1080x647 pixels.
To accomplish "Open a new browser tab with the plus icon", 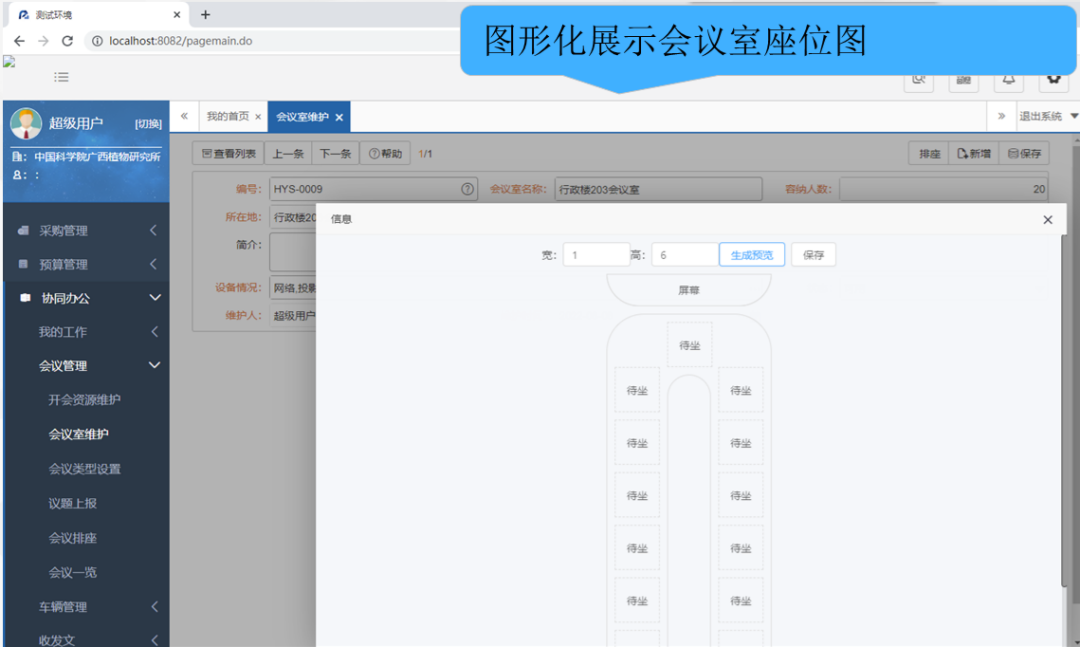I will (x=205, y=14).
